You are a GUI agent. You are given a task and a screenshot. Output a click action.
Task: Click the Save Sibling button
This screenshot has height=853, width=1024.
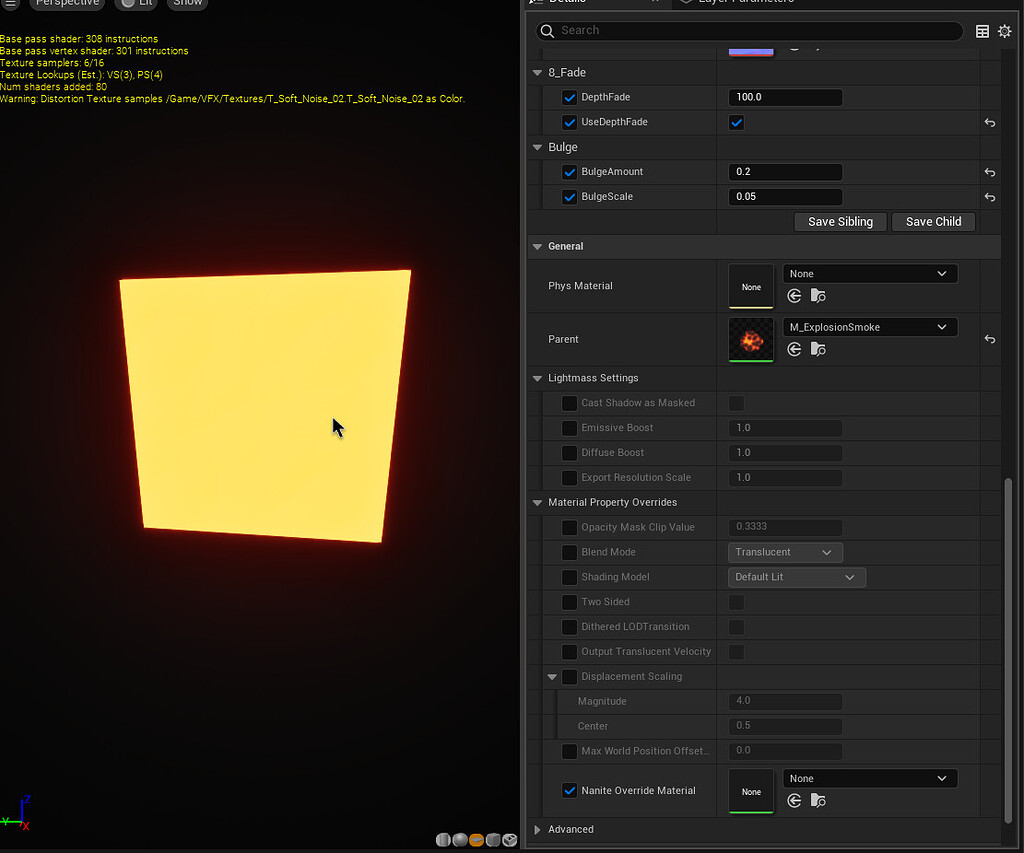click(840, 221)
